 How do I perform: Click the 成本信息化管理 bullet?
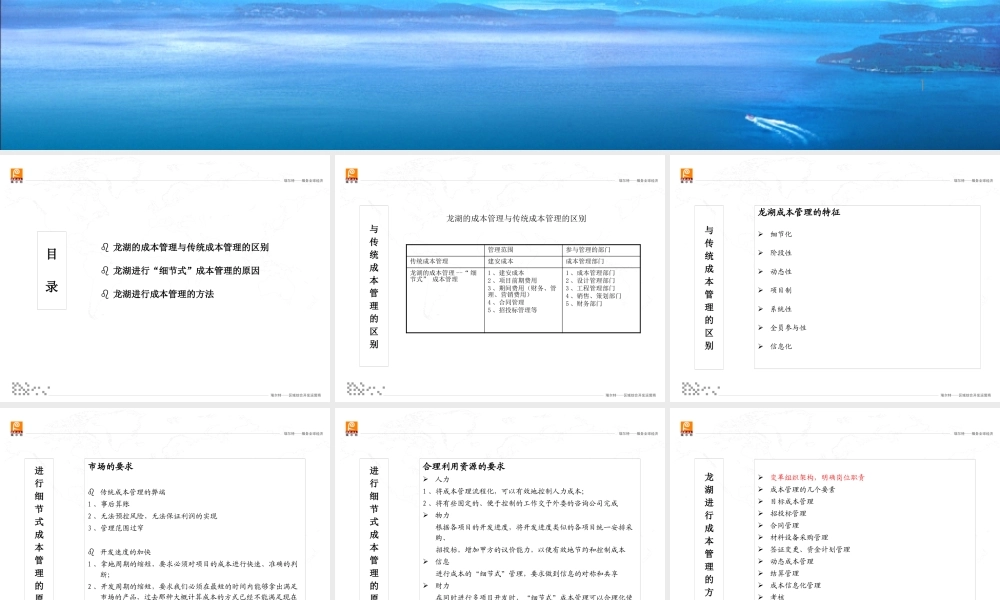tap(795, 585)
